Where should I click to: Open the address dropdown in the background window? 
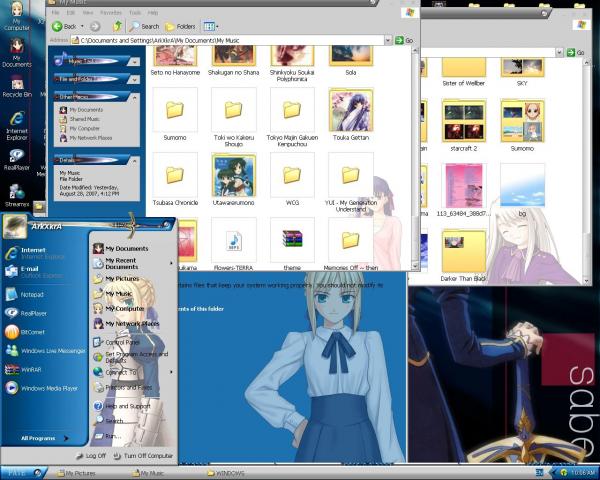pyautogui.click(x=559, y=52)
